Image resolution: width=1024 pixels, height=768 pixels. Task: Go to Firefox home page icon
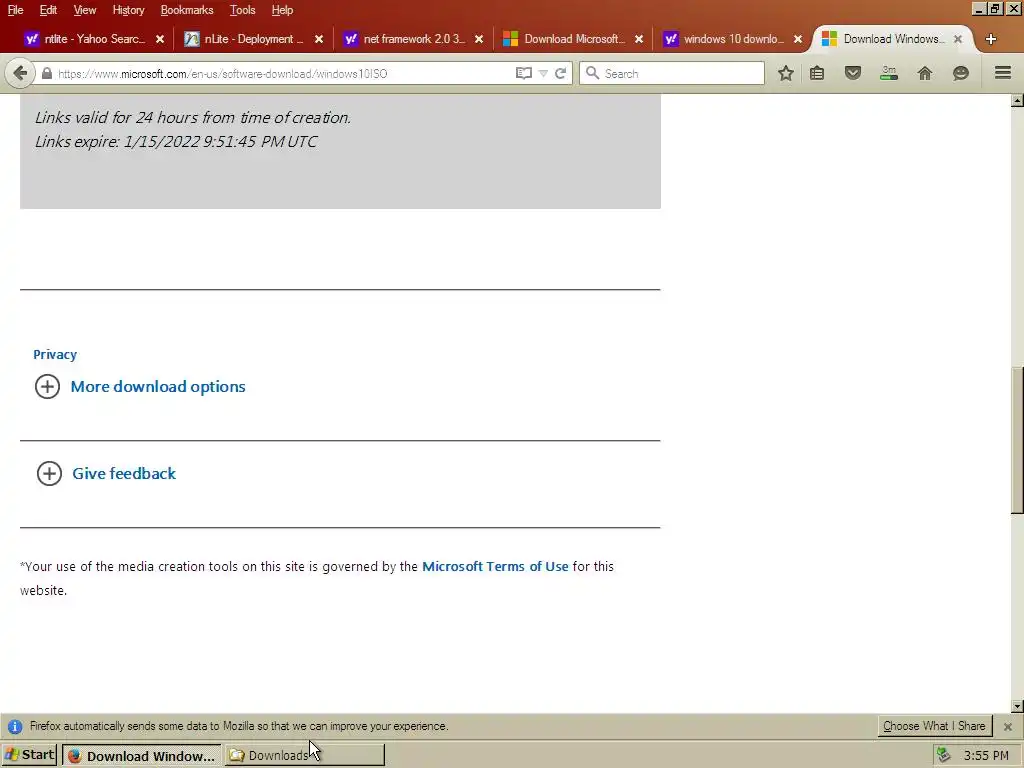(925, 73)
